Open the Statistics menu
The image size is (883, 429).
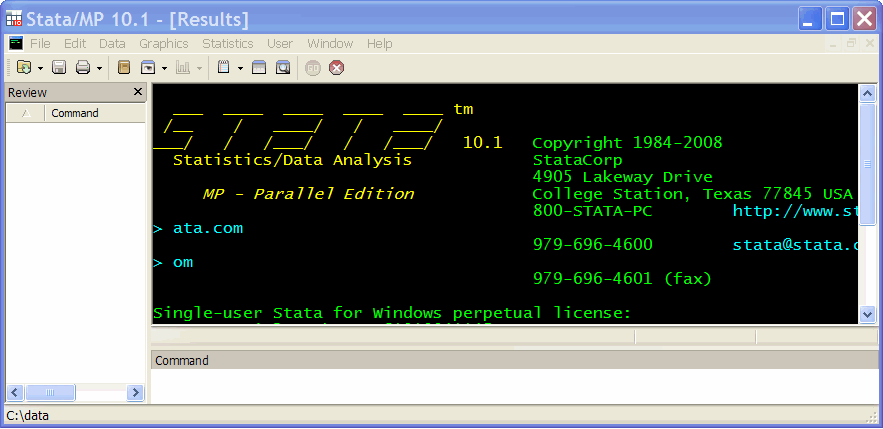click(227, 44)
